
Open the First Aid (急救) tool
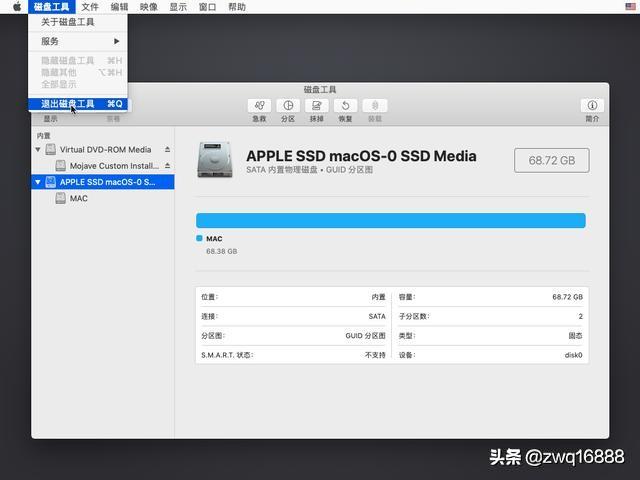[x=259, y=106]
